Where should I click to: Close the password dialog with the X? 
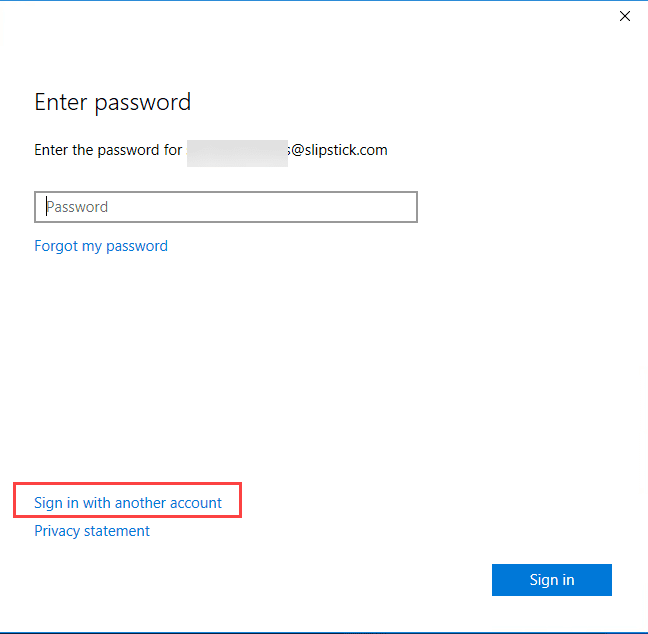point(625,16)
